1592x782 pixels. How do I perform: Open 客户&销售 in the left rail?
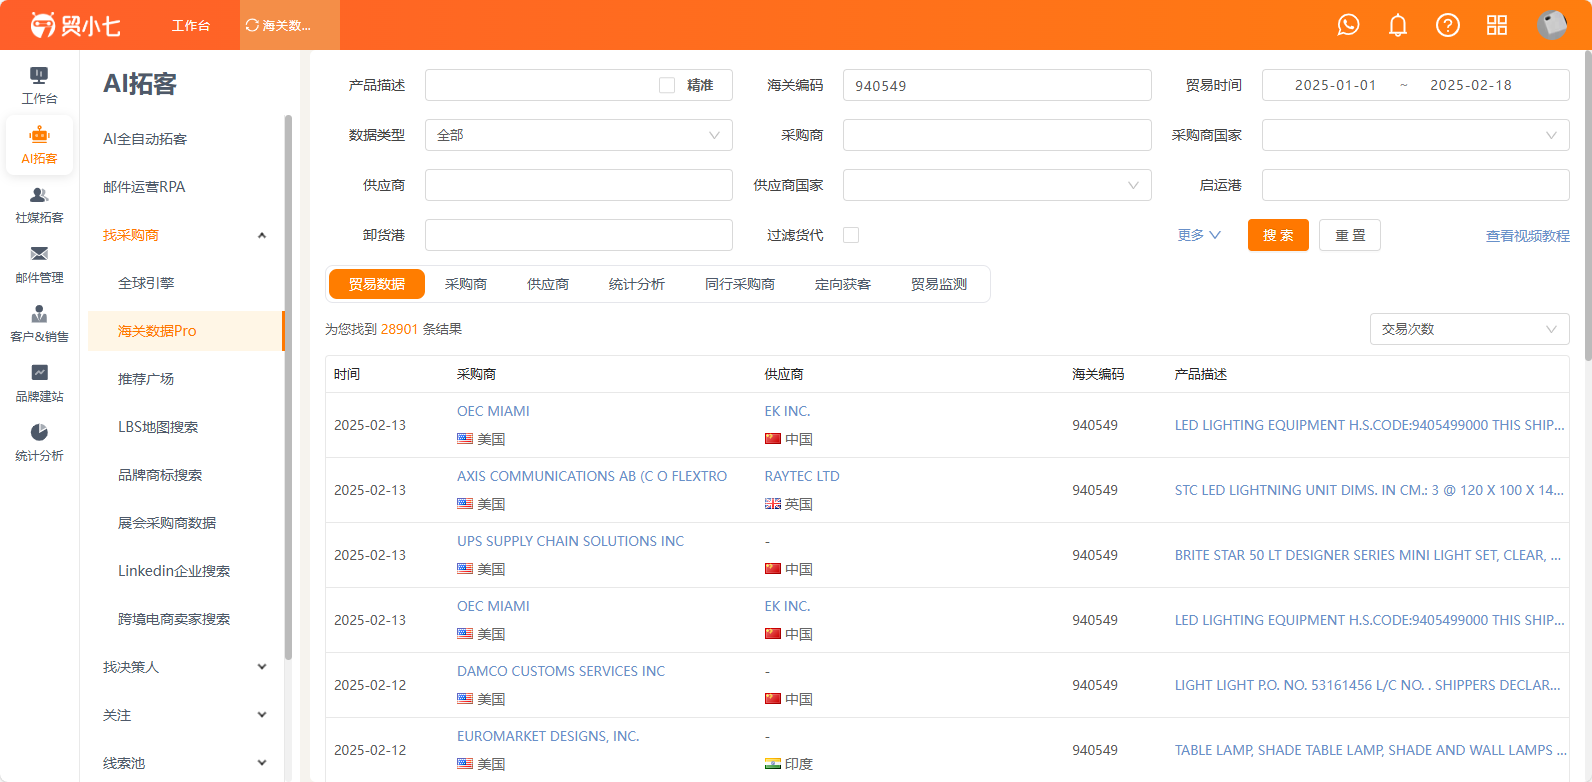39,324
